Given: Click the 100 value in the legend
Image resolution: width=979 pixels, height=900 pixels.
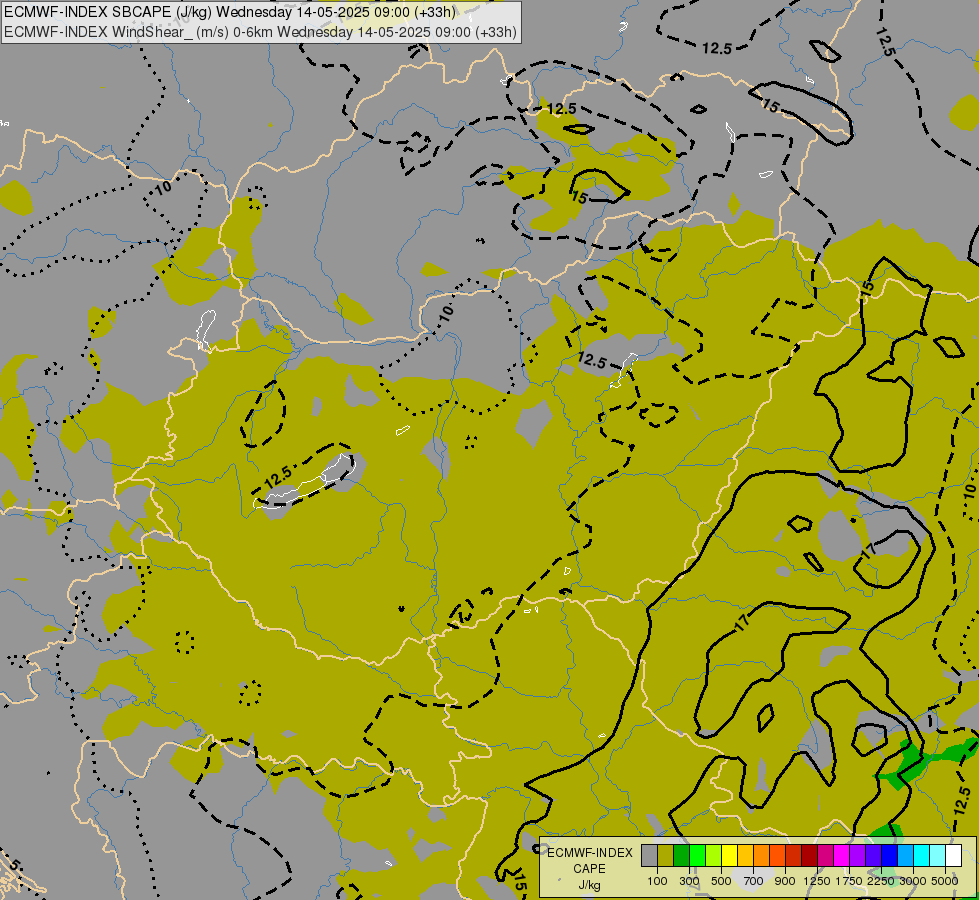Looking at the screenshot, I should [657, 881].
